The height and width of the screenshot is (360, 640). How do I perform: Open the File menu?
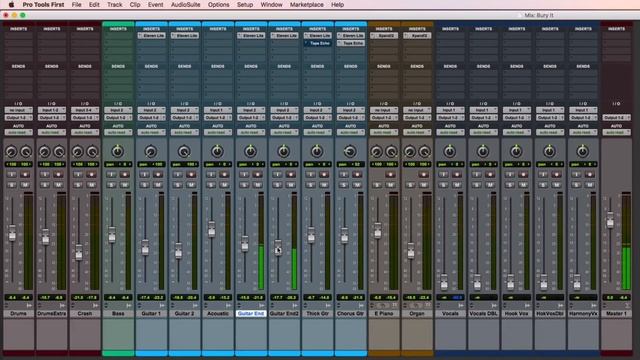click(76, 4)
